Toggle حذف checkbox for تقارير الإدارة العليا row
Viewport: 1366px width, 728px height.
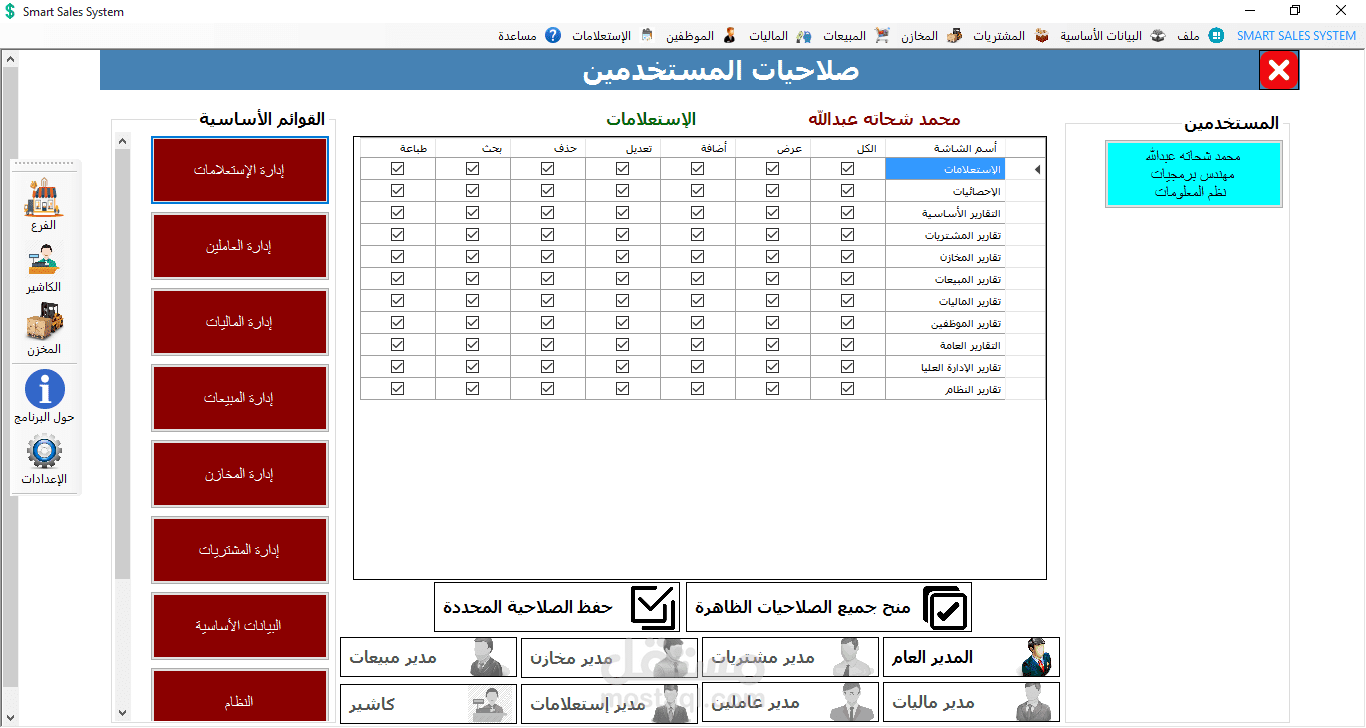point(547,367)
